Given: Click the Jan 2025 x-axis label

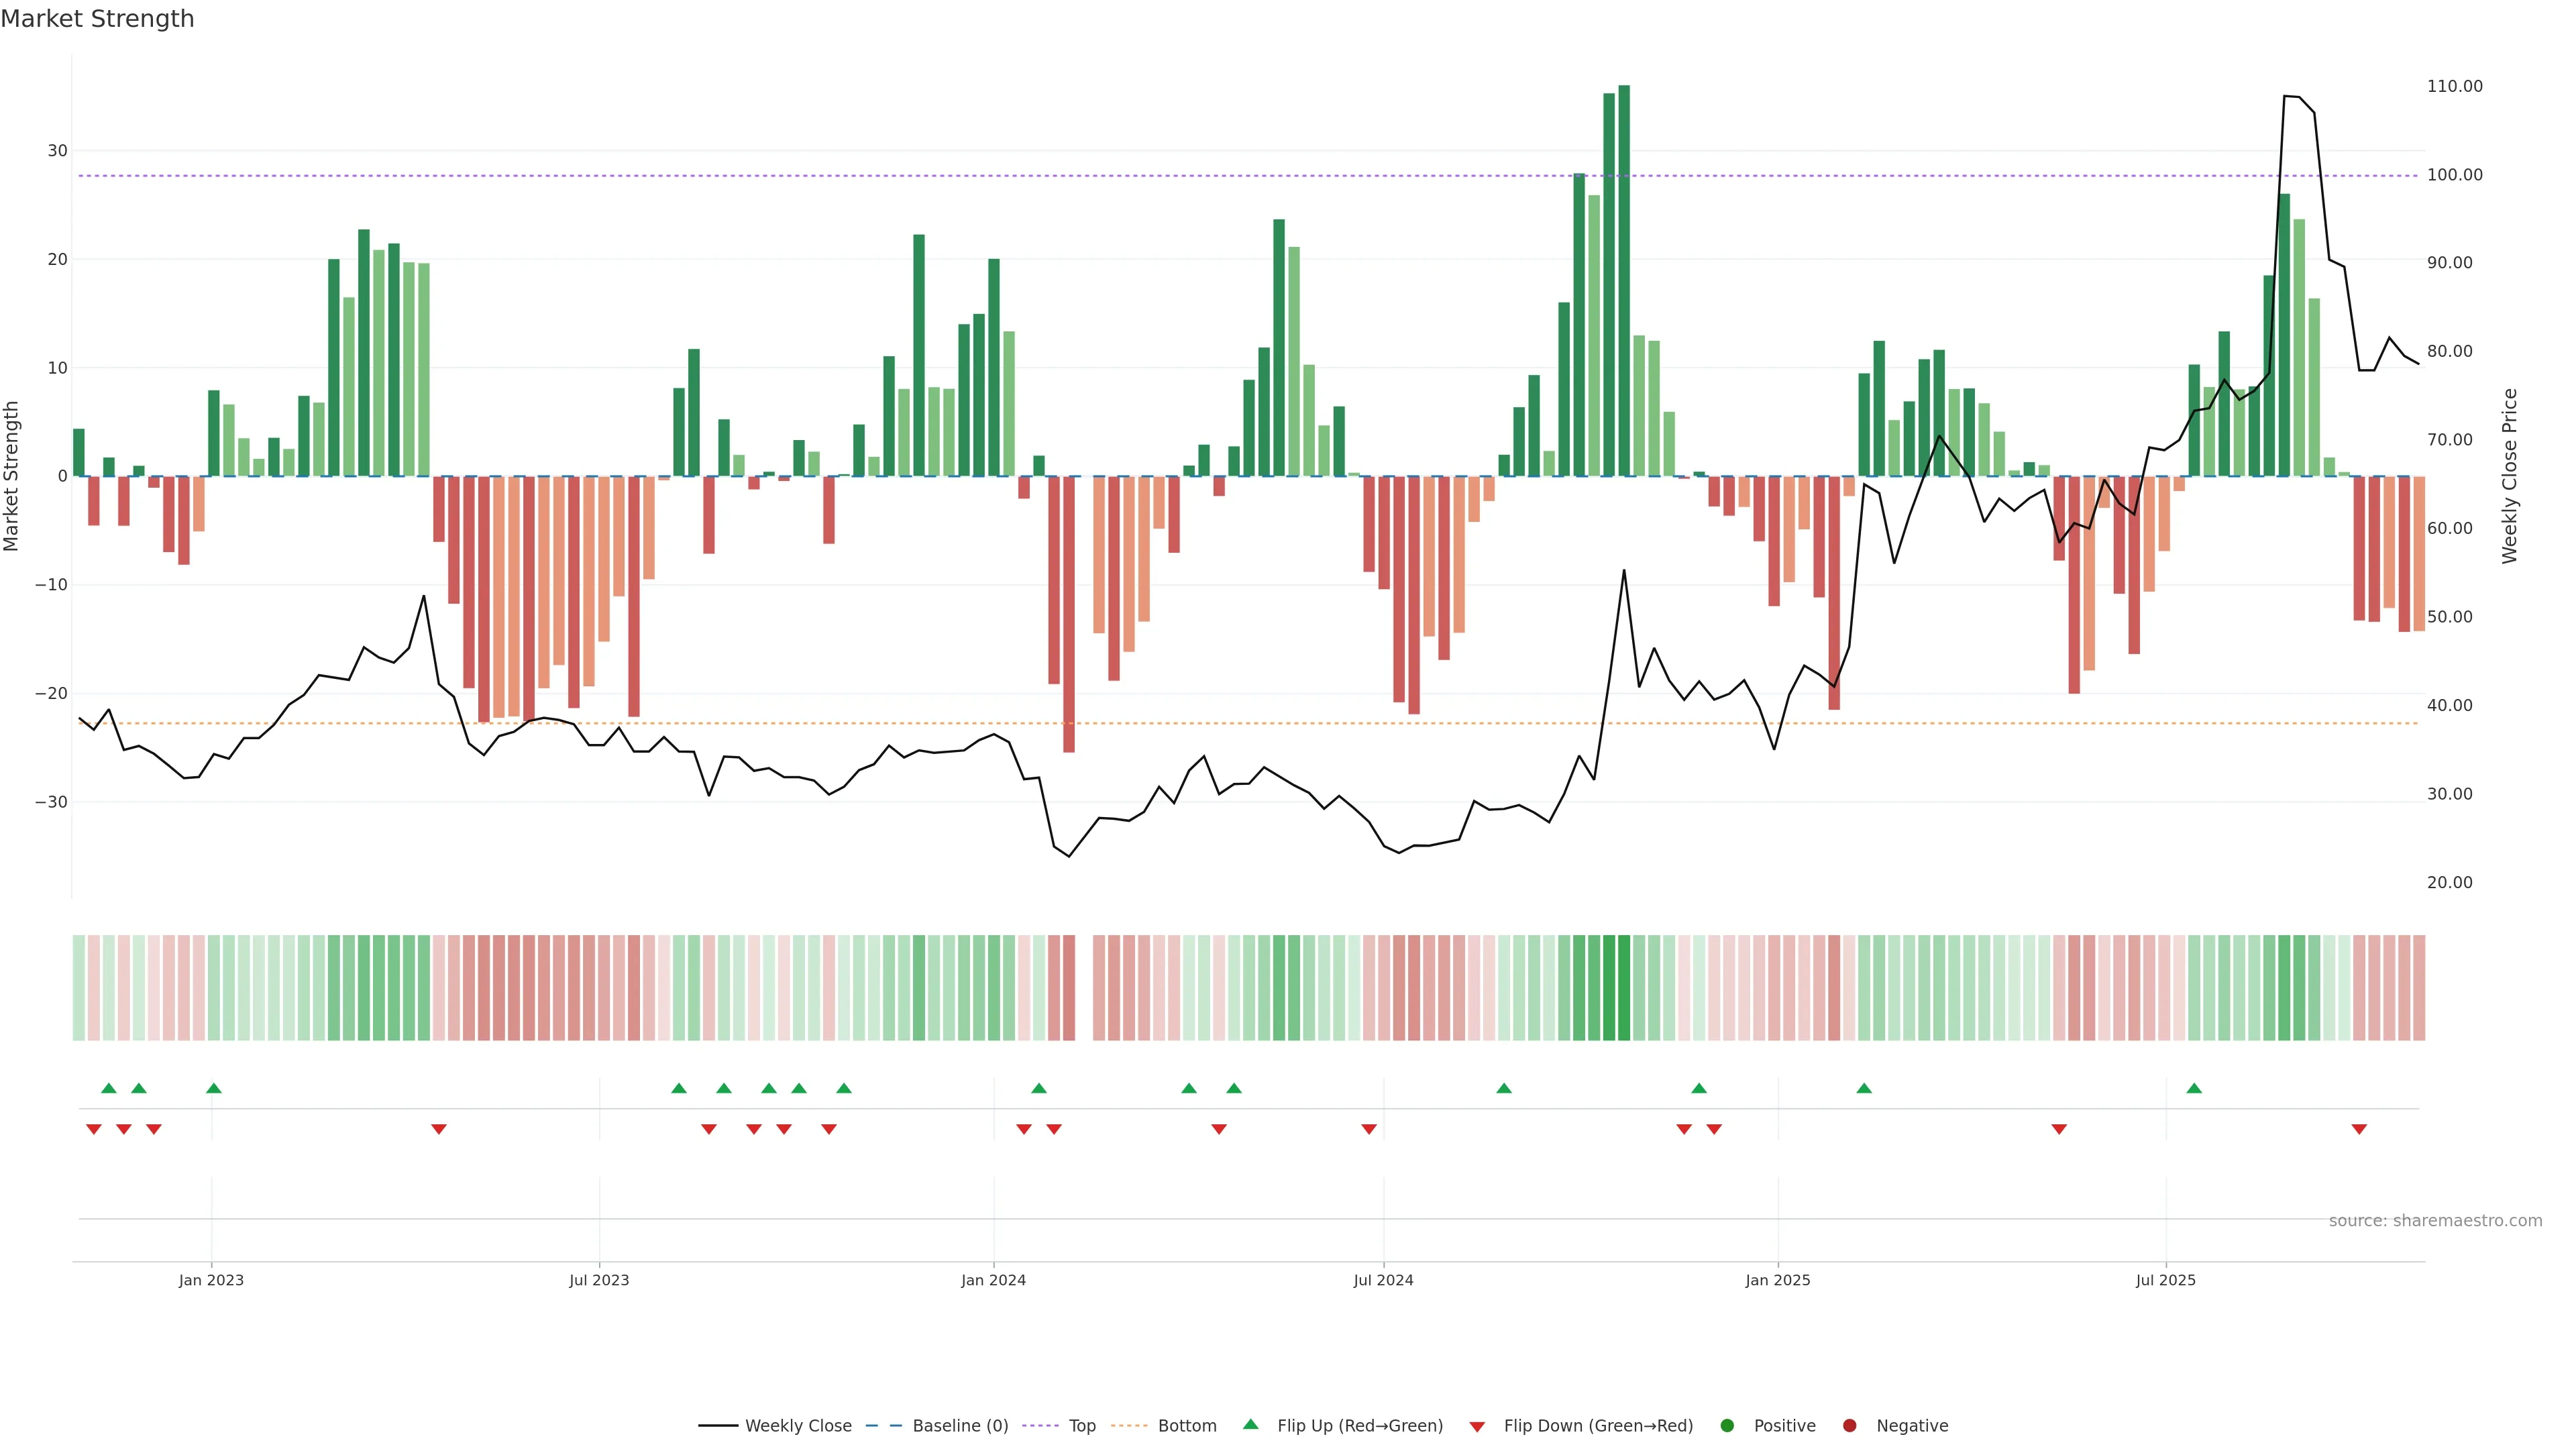Looking at the screenshot, I should pyautogui.click(x=1777, y=1280).
